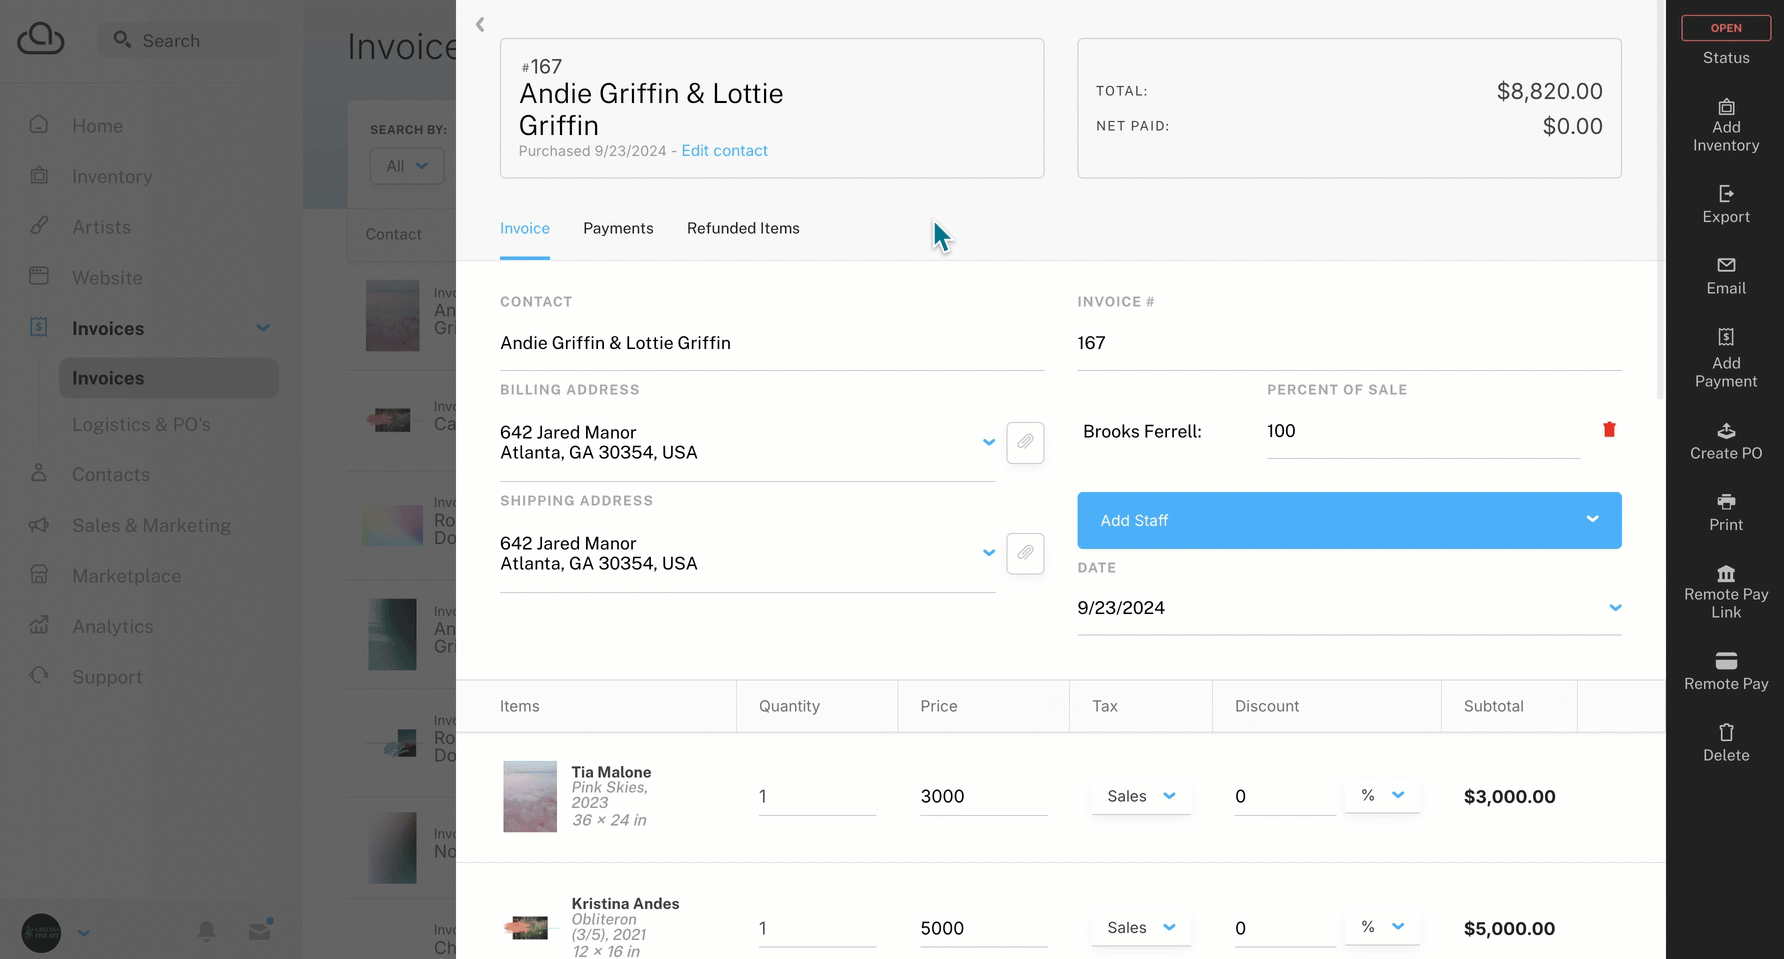The width and height of the screenshot is (1784, 959).
Task: Delete this invoice
Action: pyautogui.click(x=1725, y=742)
